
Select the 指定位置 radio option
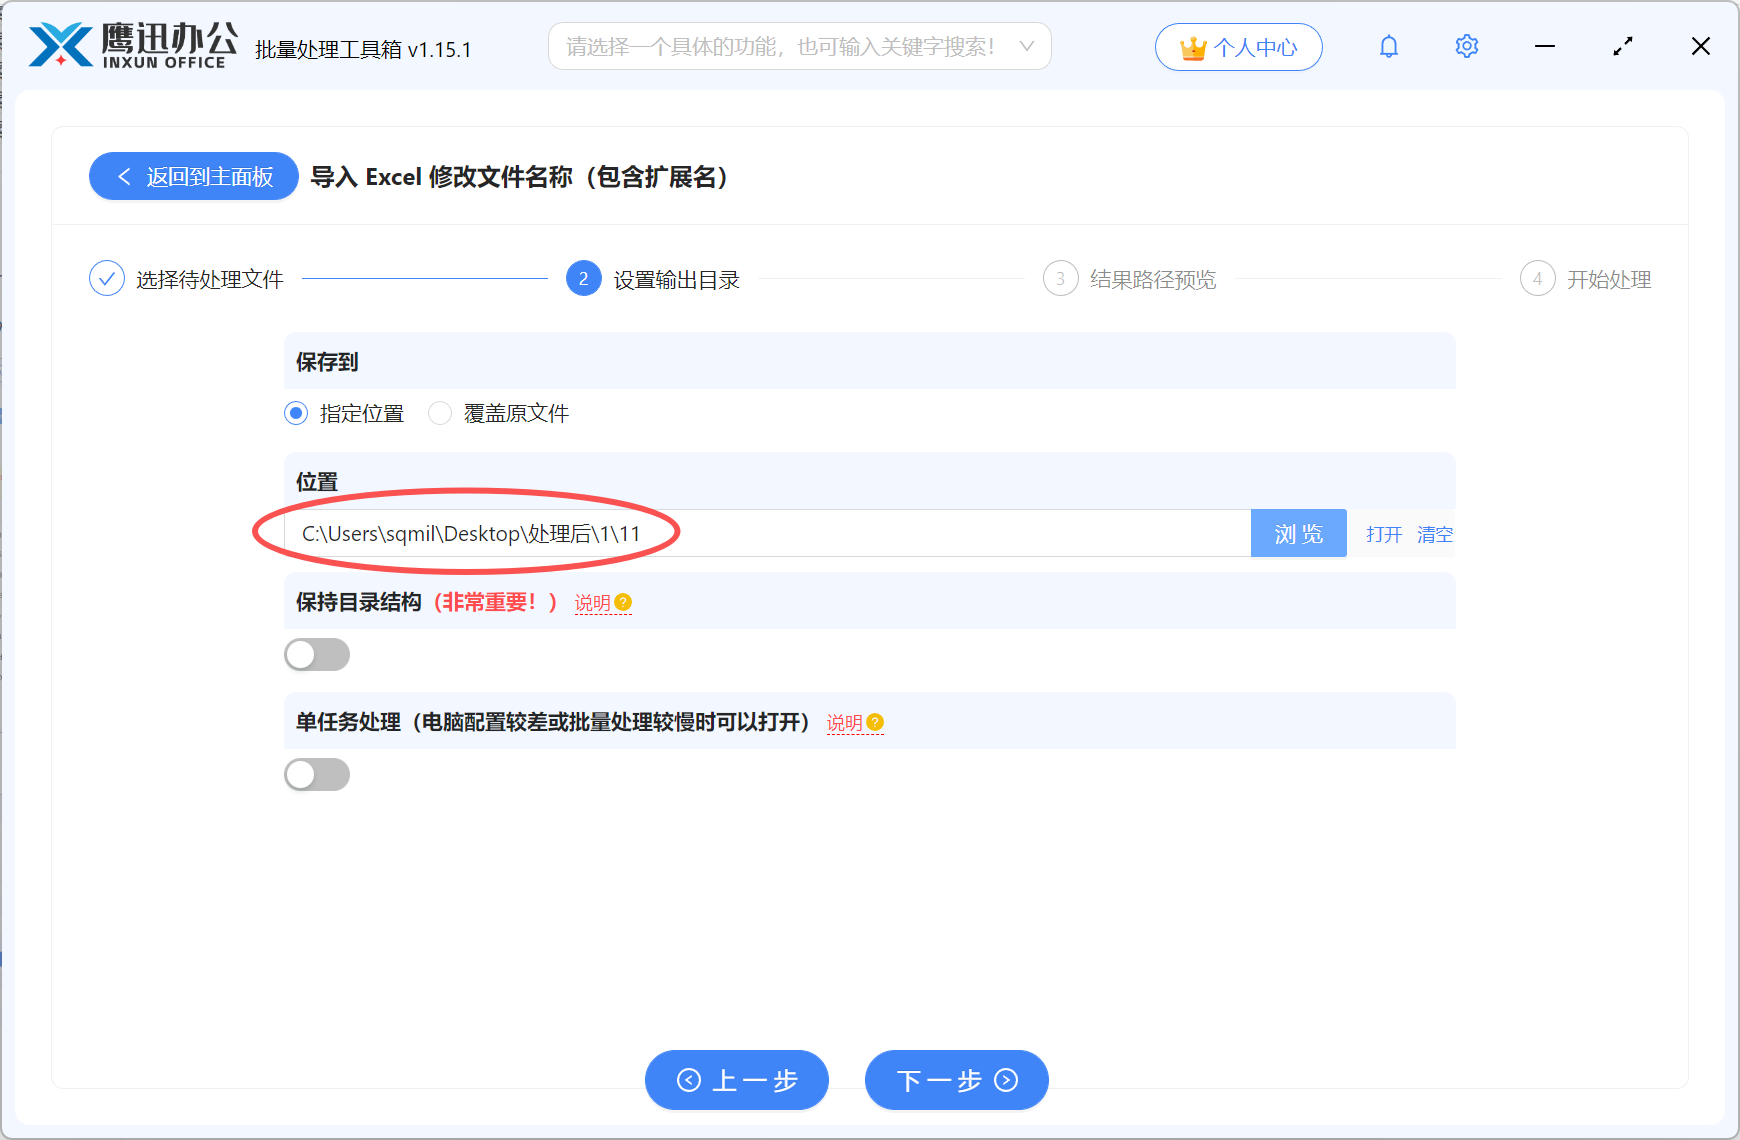[296, 413]
